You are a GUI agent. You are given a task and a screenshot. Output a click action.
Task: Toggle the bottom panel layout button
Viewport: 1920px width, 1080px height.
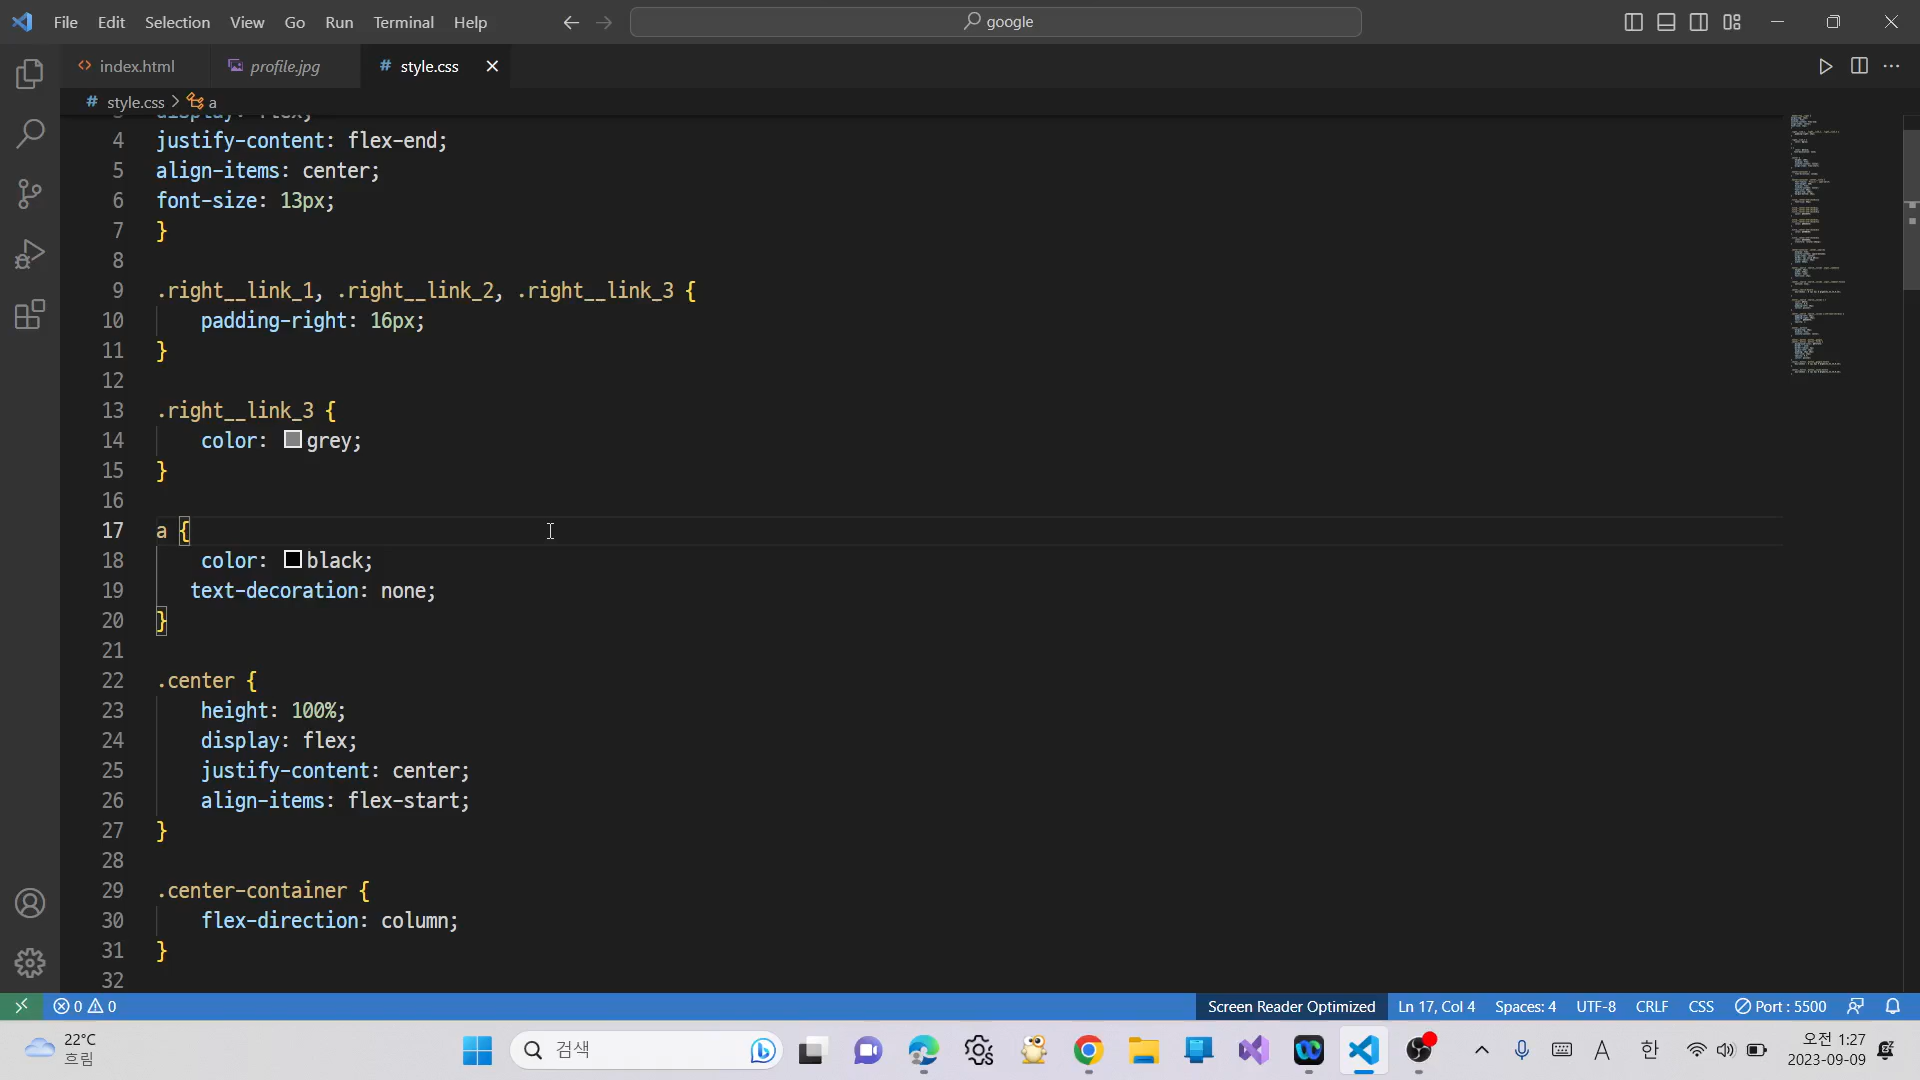[1666, 22]
